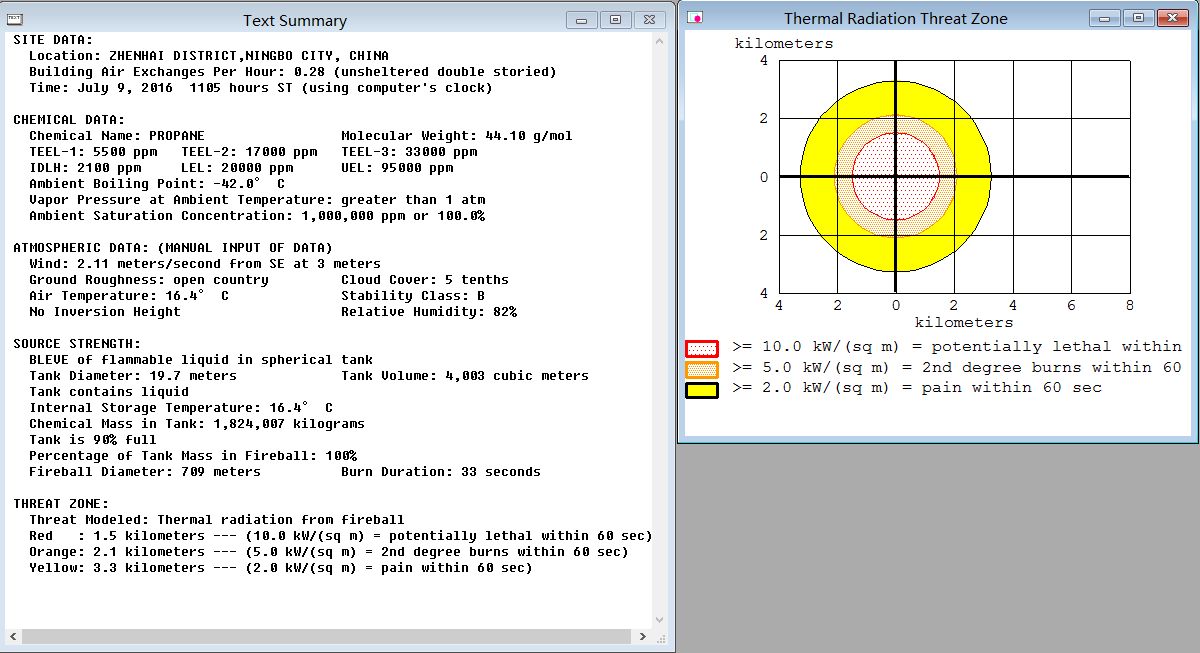Click the 'Red : 1.5 kilometers' threat line
1200x653 pixels.
341,536
